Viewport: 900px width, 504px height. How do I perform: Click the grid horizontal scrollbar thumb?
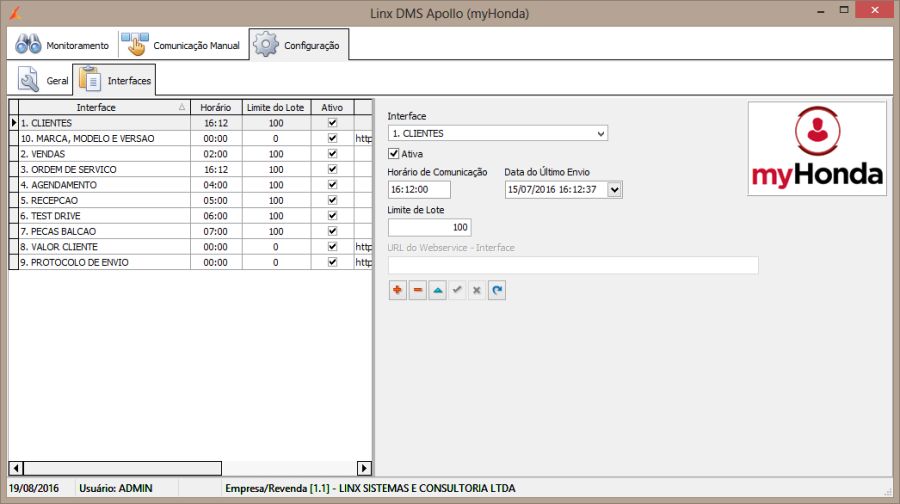tap(122, 468)
